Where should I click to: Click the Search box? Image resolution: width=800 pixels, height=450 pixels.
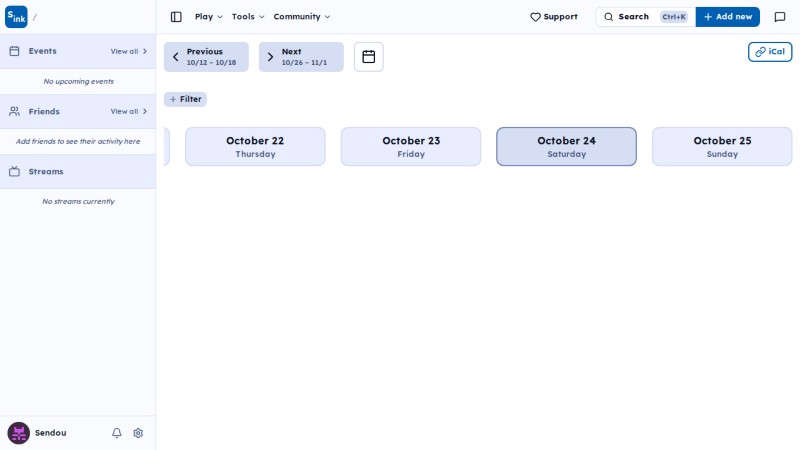[x=645, y=17]
